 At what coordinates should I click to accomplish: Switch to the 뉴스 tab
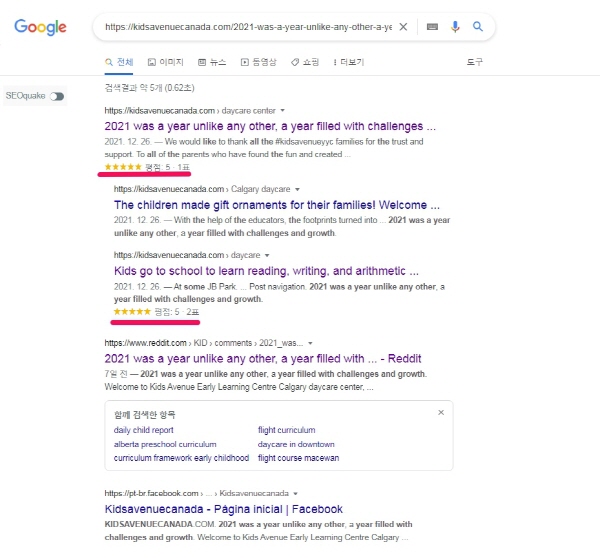click(212, 62)
